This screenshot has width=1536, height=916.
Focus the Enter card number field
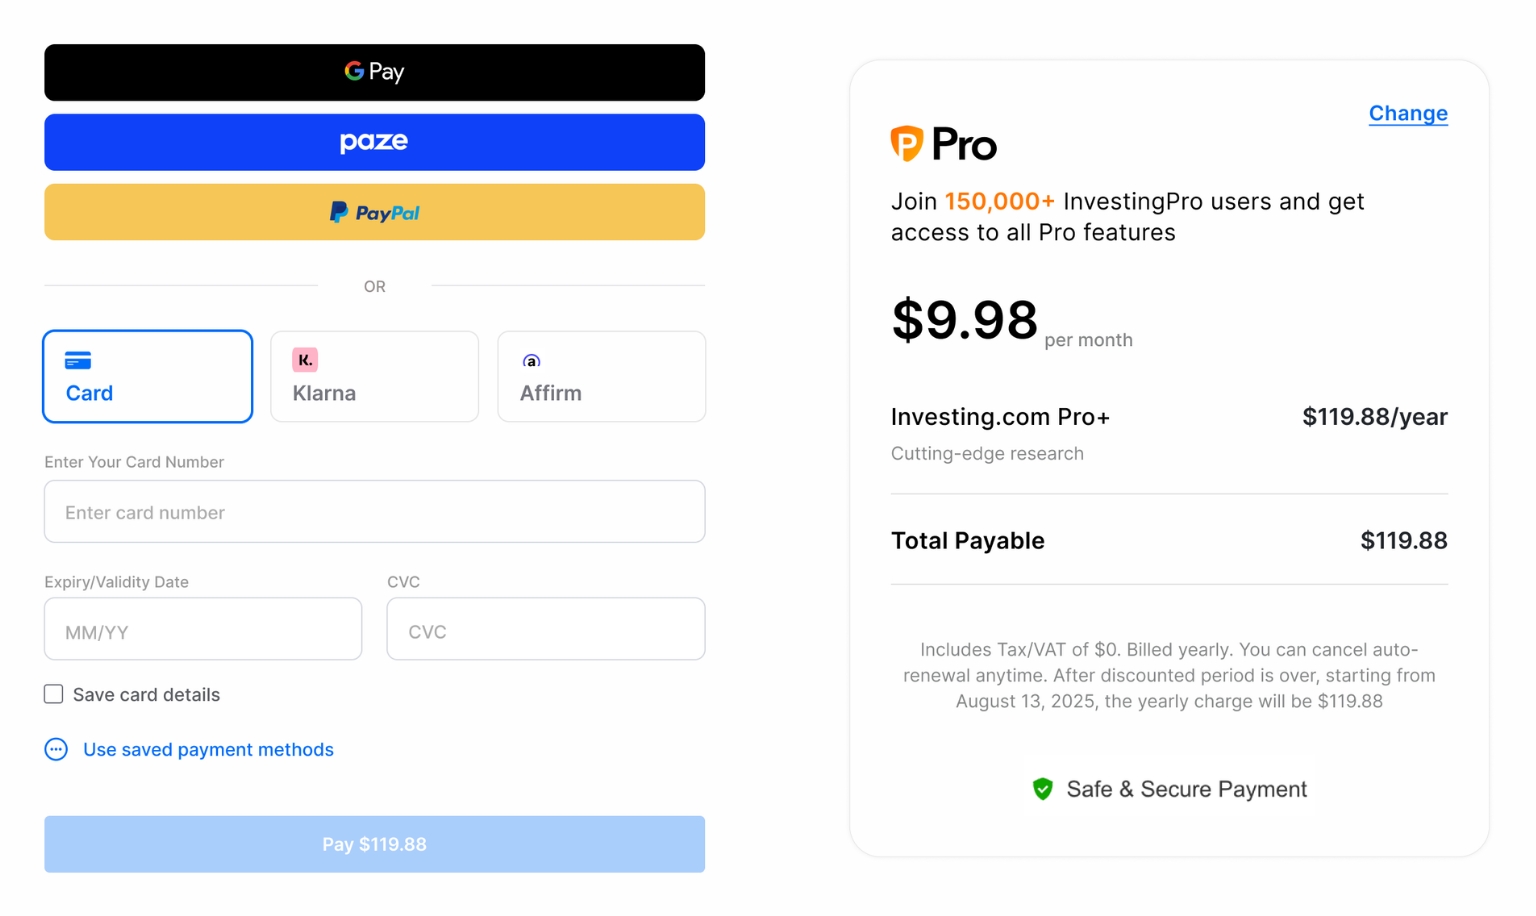click(x=375, y=512)
